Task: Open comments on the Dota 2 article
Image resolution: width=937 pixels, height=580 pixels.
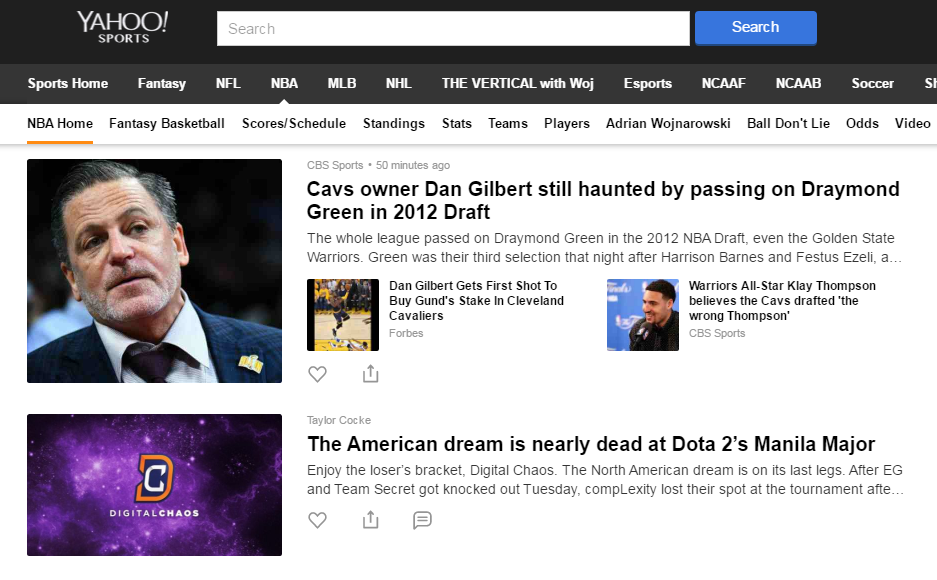Action: [422, 520]
